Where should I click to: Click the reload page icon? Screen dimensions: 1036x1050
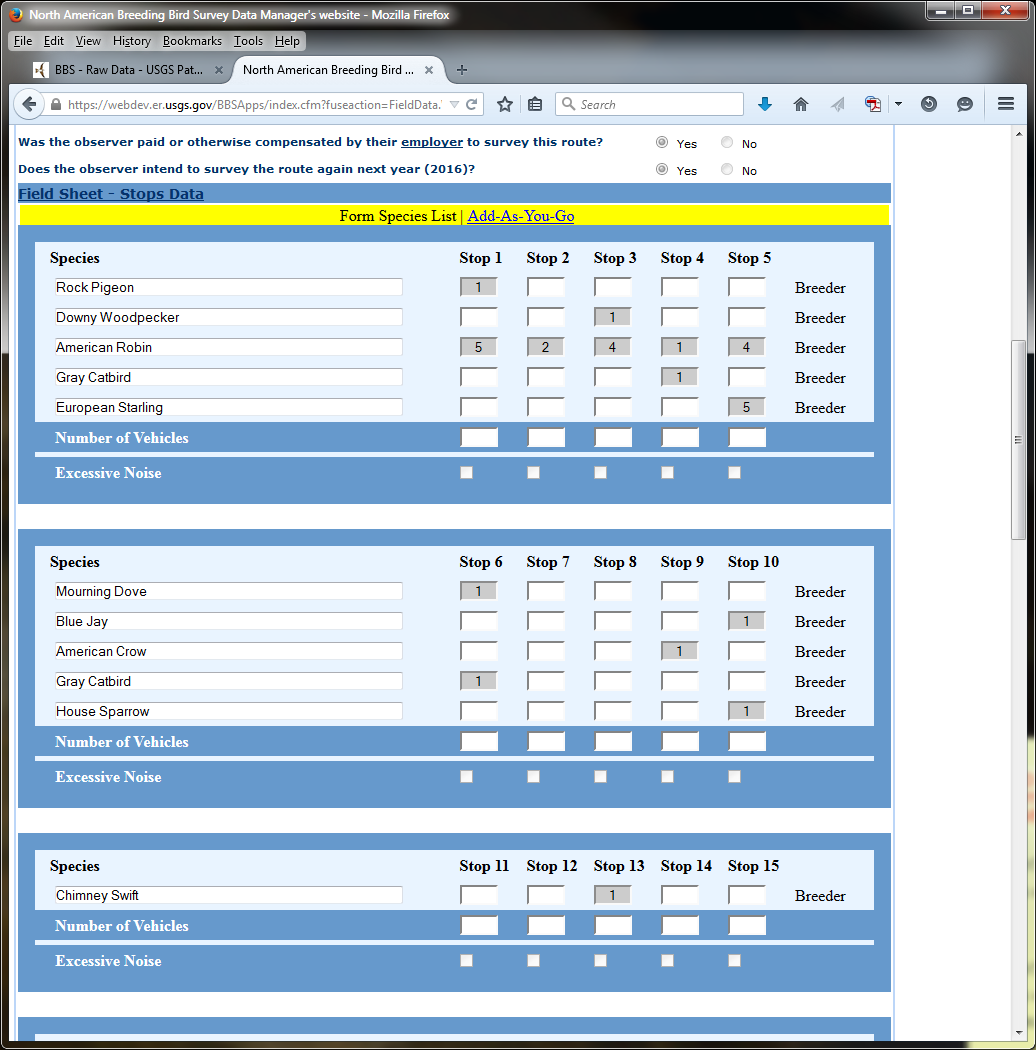pos(471,104)
